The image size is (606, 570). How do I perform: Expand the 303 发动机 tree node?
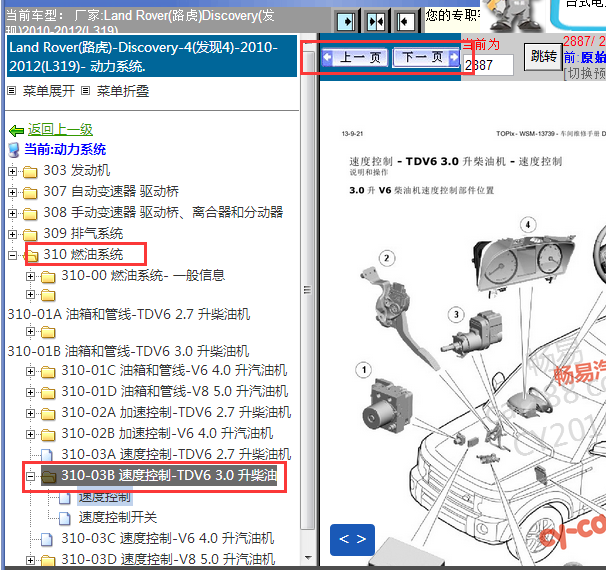(x=12, y=171)
